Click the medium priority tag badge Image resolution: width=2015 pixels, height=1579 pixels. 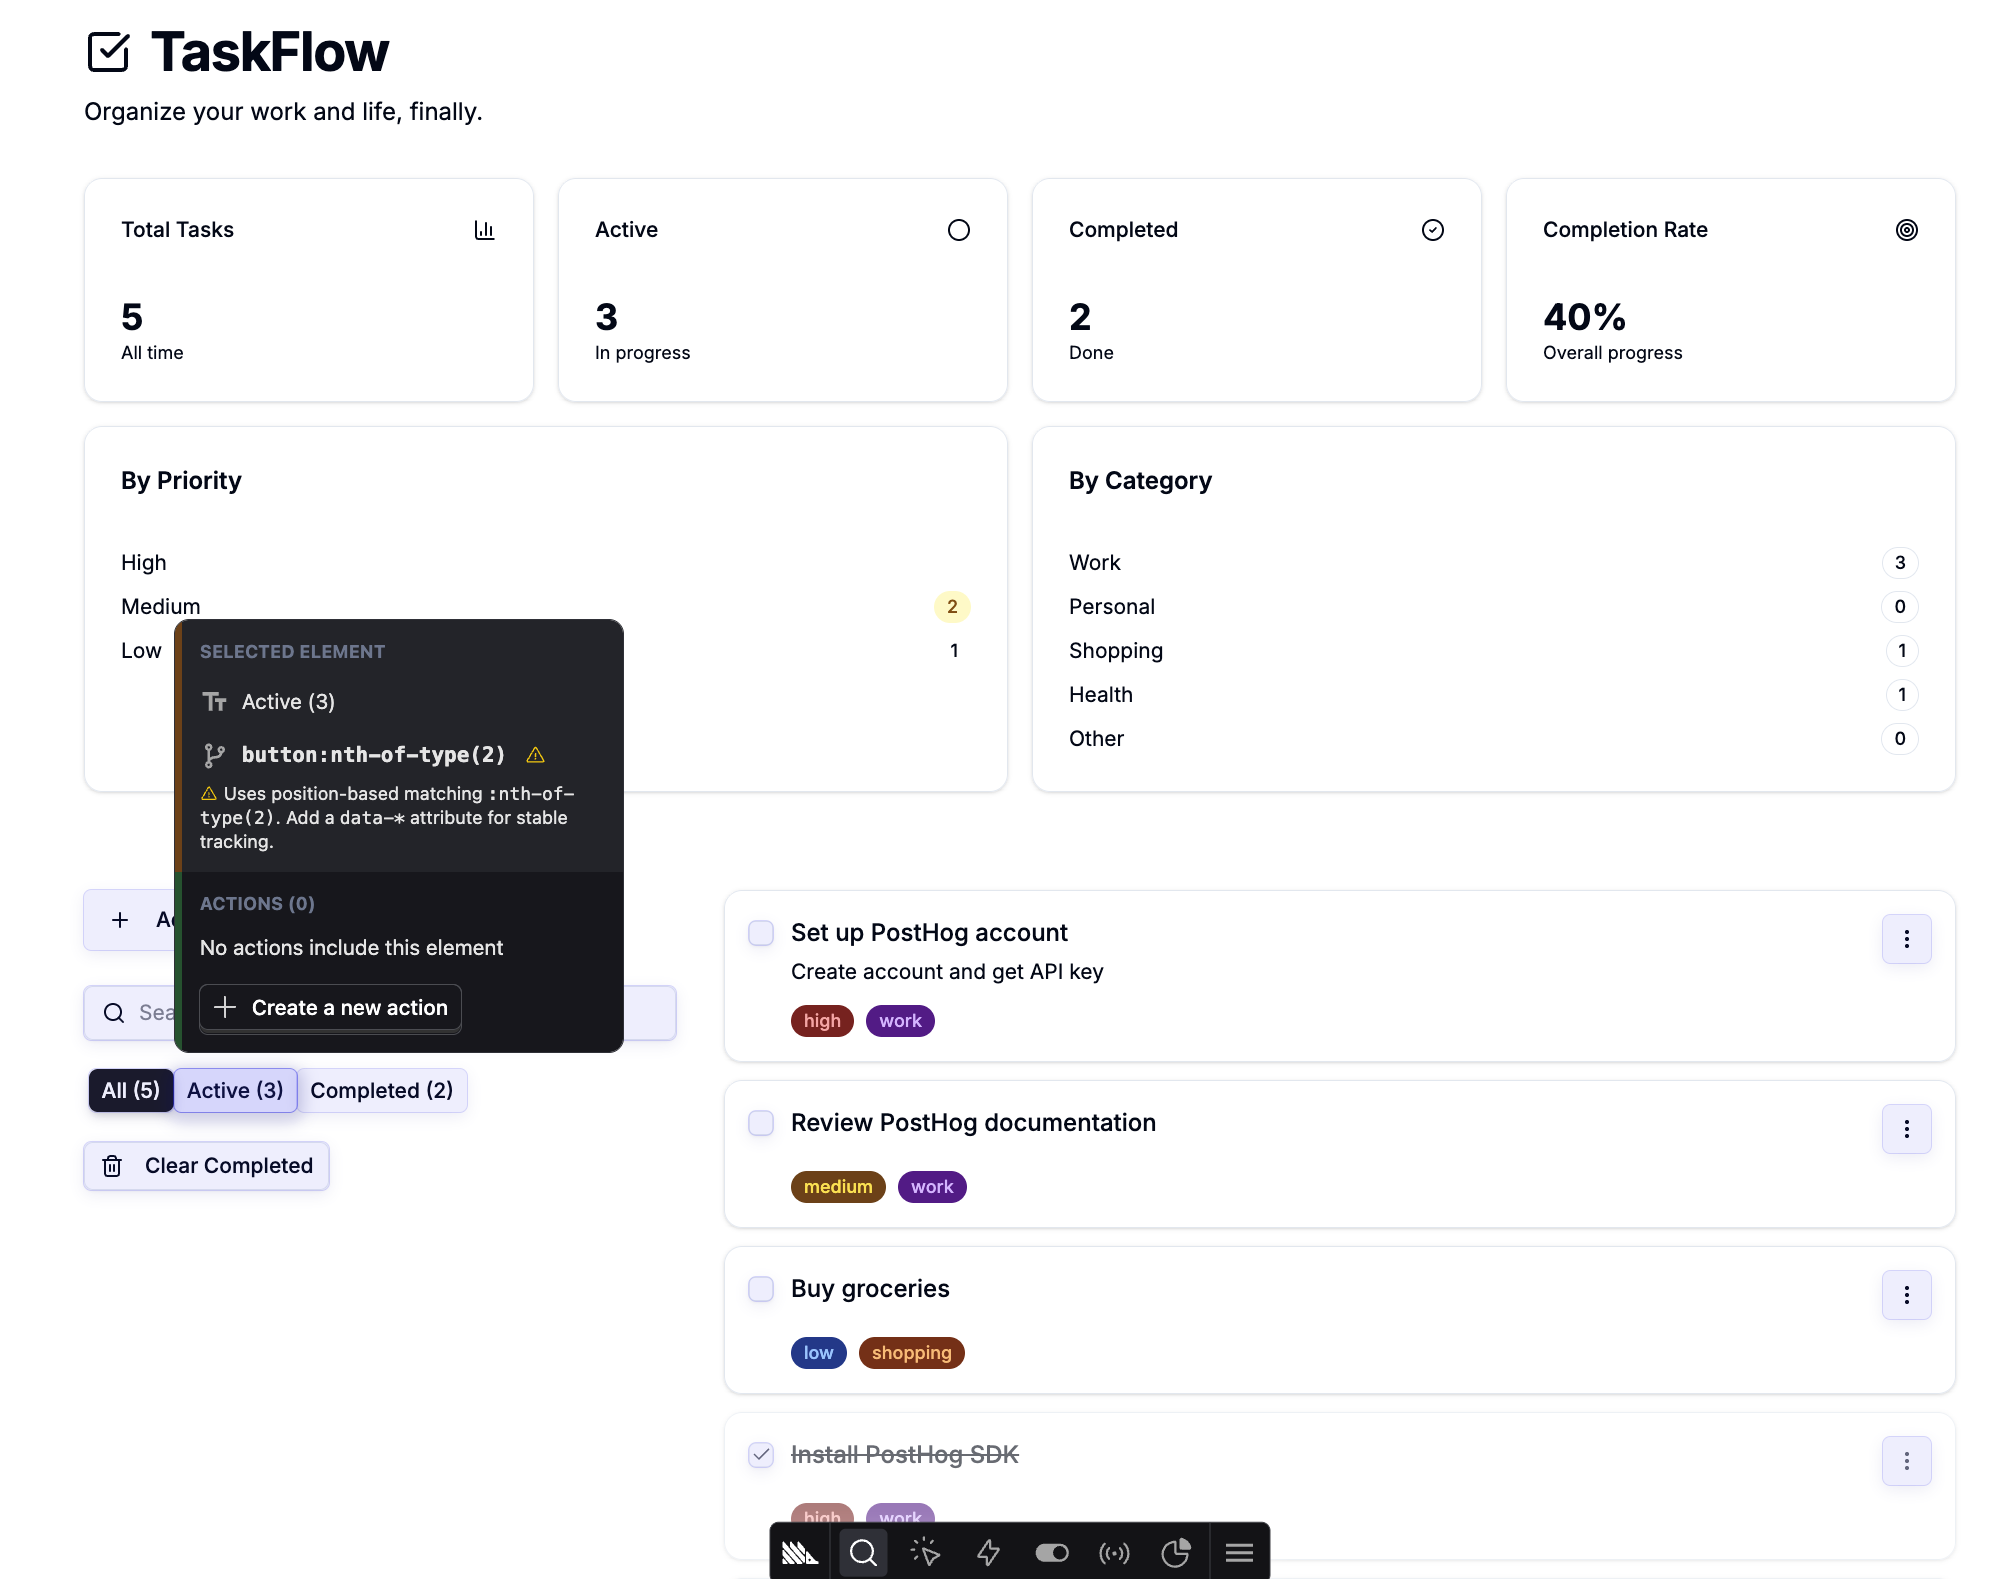(838, 1187)
